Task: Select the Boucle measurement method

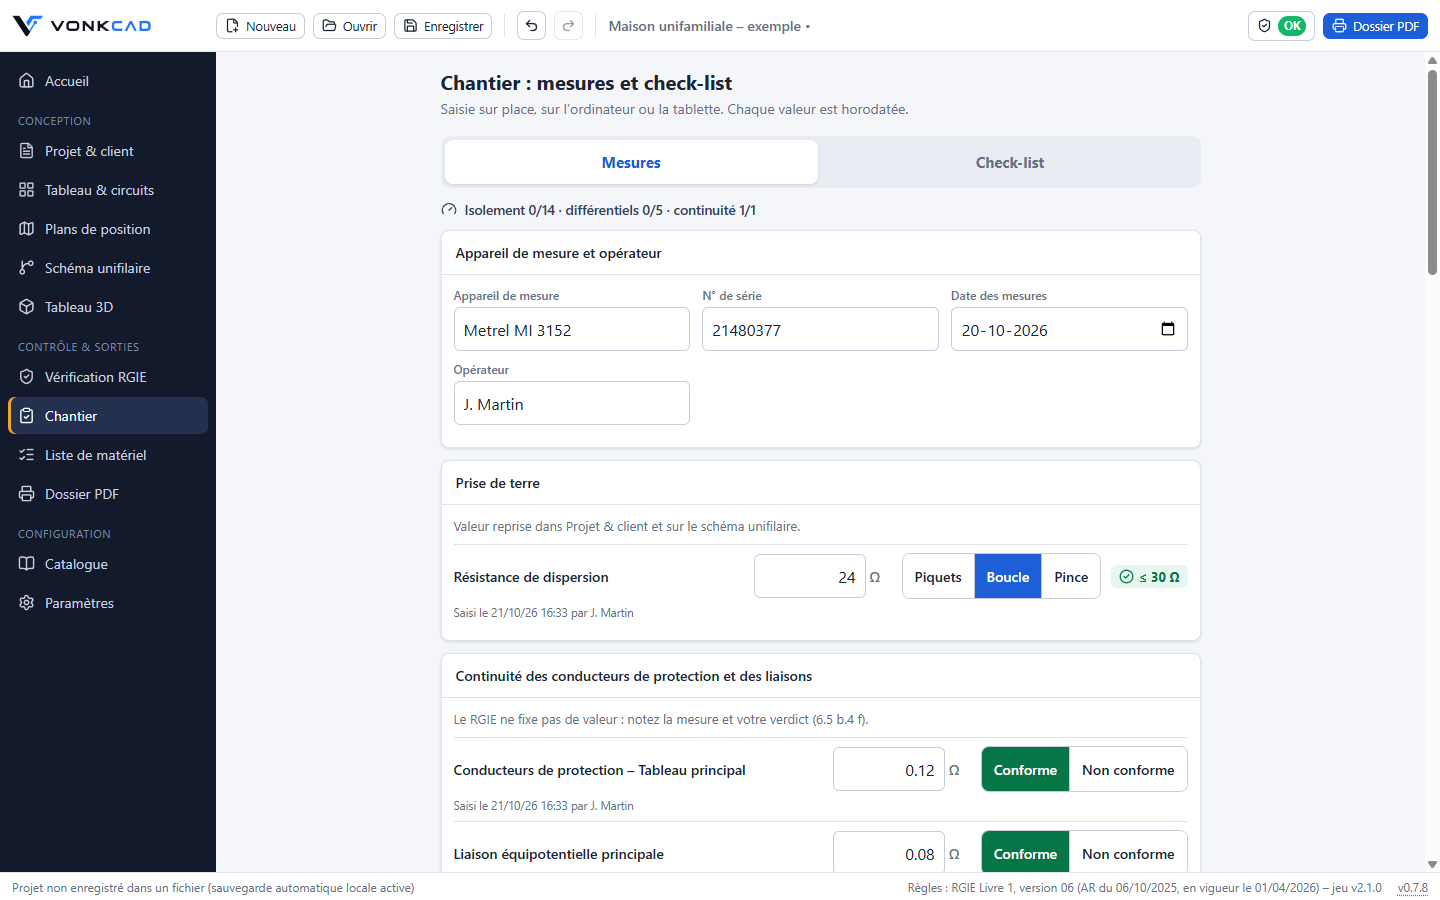Action: [x=1008, y=577]
